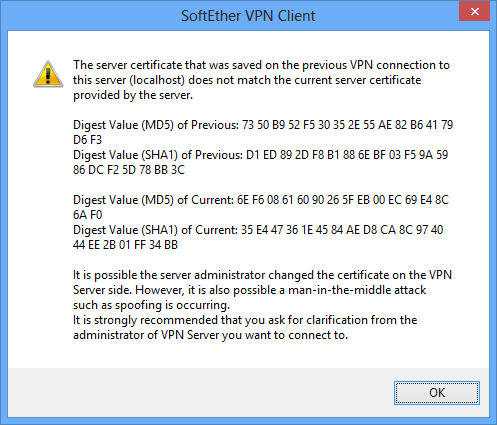Viewport: 497px width, 425px height.
Task: Click the 'strongly recommended' advice line
Action: [245, 320]
